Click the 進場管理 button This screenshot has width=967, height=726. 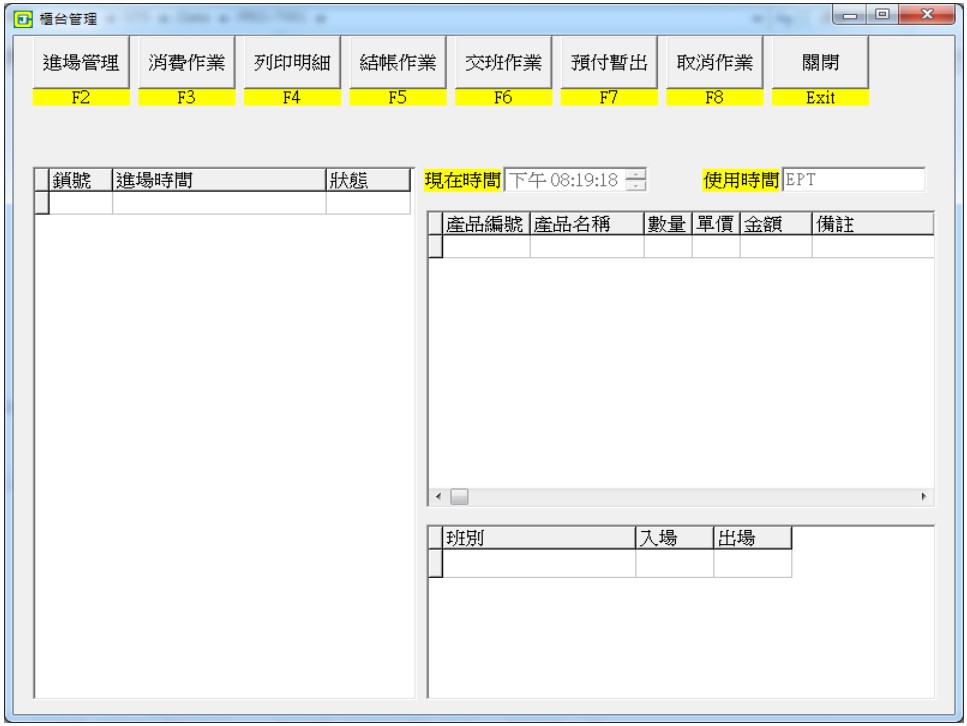coord(81,64)
